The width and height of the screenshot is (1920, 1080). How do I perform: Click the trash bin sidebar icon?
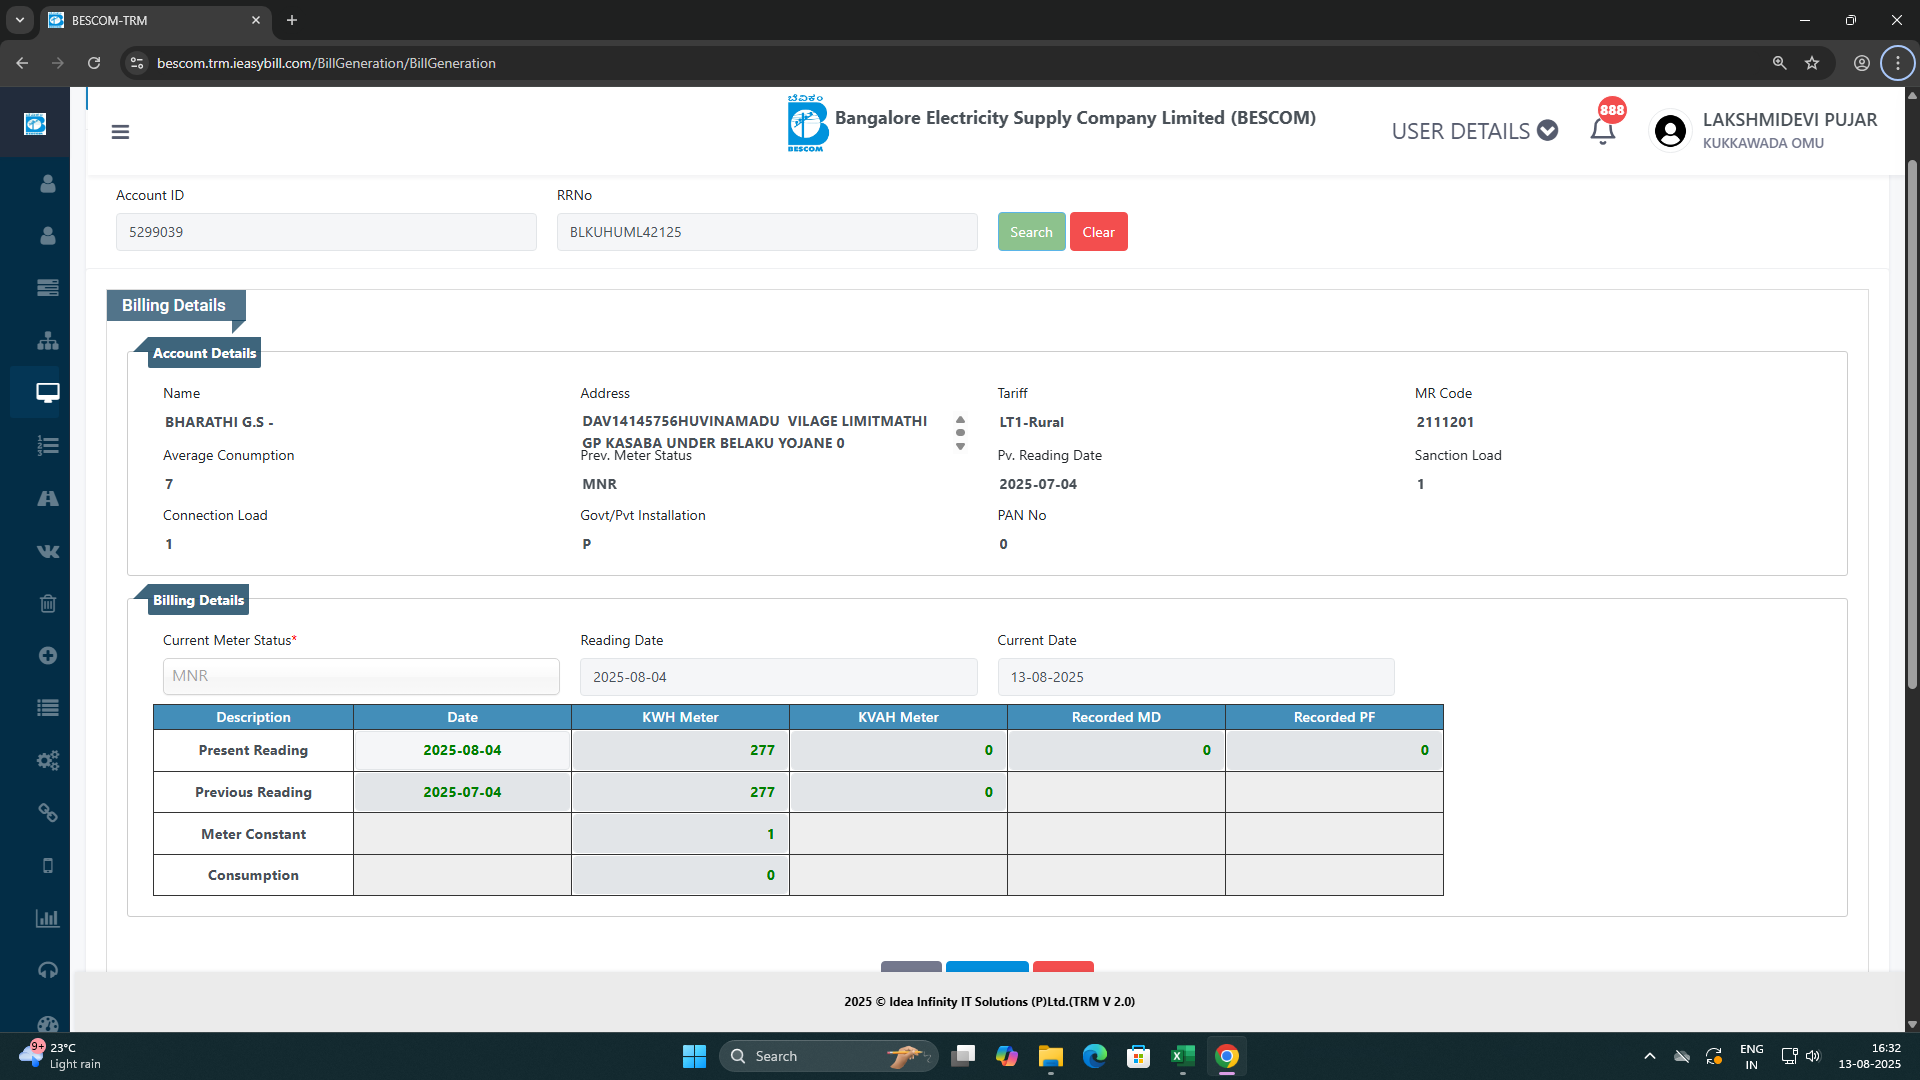pos(47,603)
